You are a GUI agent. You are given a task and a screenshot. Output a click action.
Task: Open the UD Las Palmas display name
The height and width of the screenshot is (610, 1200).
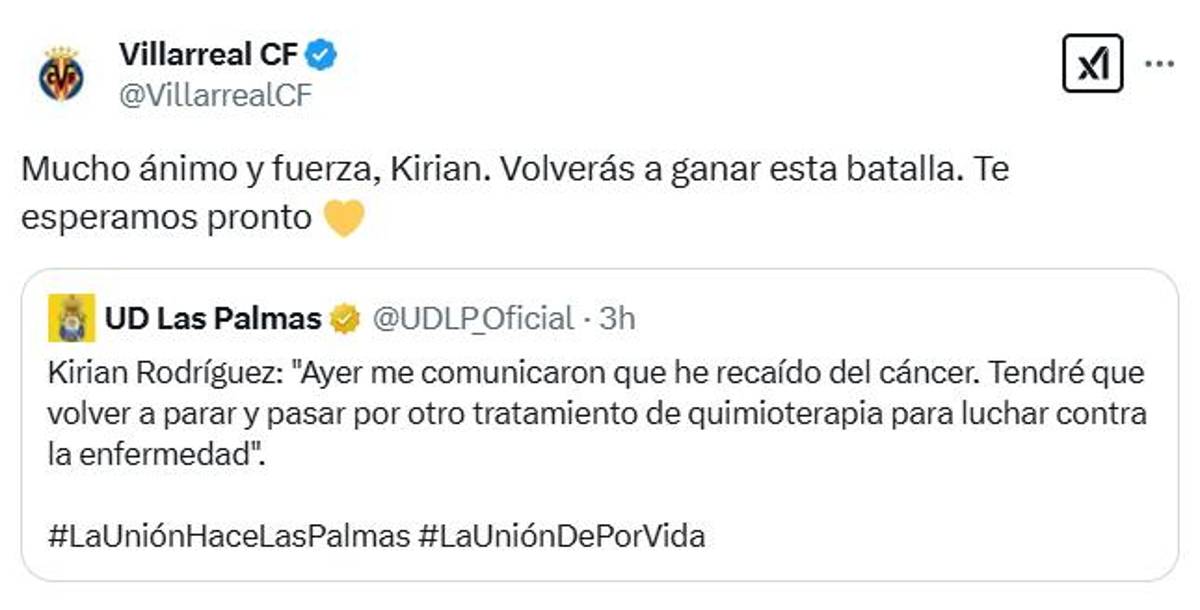pos(212,319)
